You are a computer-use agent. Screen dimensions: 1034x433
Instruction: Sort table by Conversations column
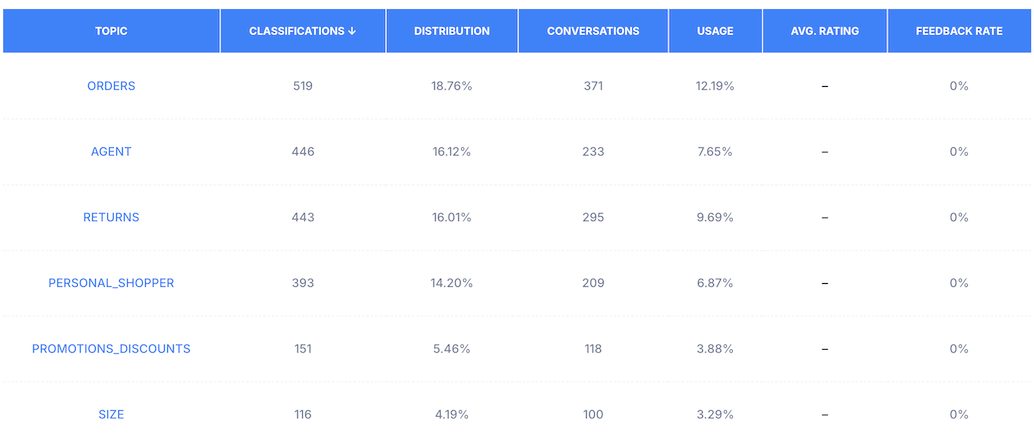[593, 31]
